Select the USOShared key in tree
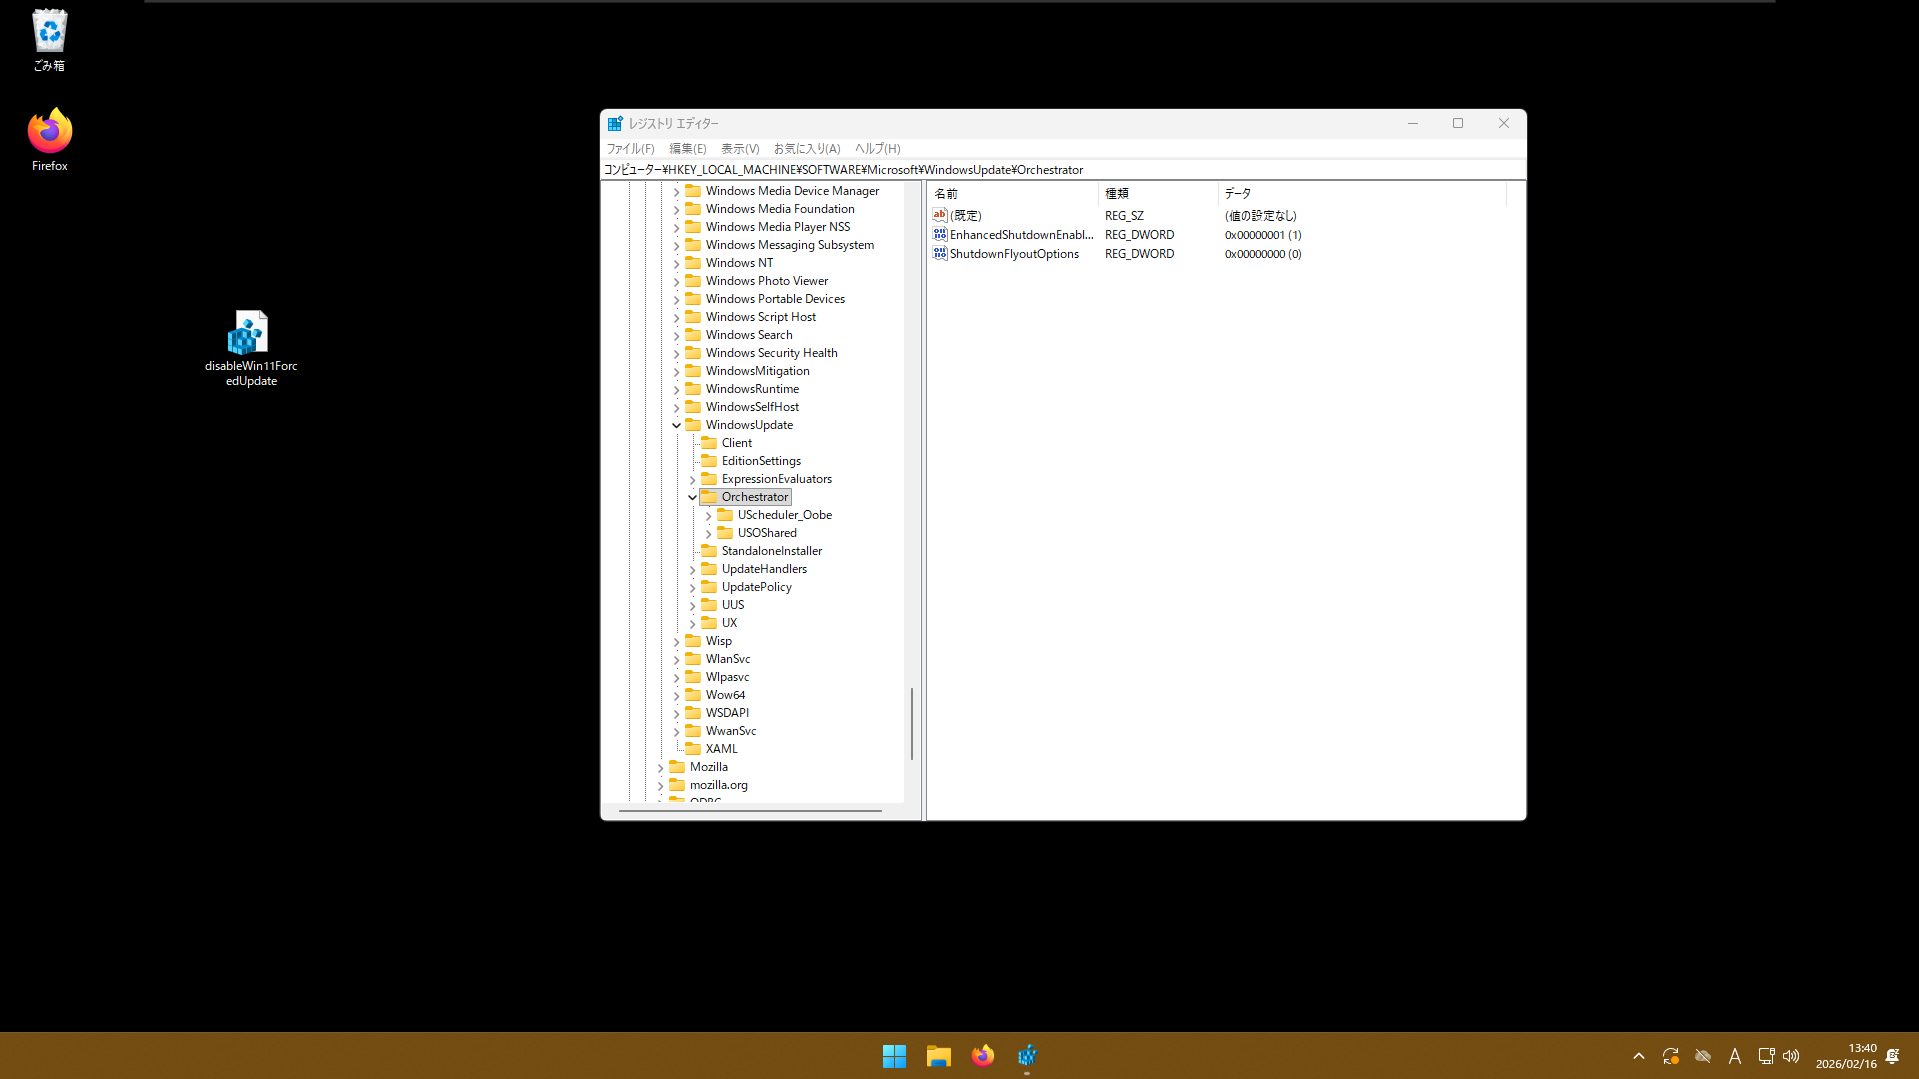The height and width of the screenshot is (1079, 1919). (x=767, y=533)
